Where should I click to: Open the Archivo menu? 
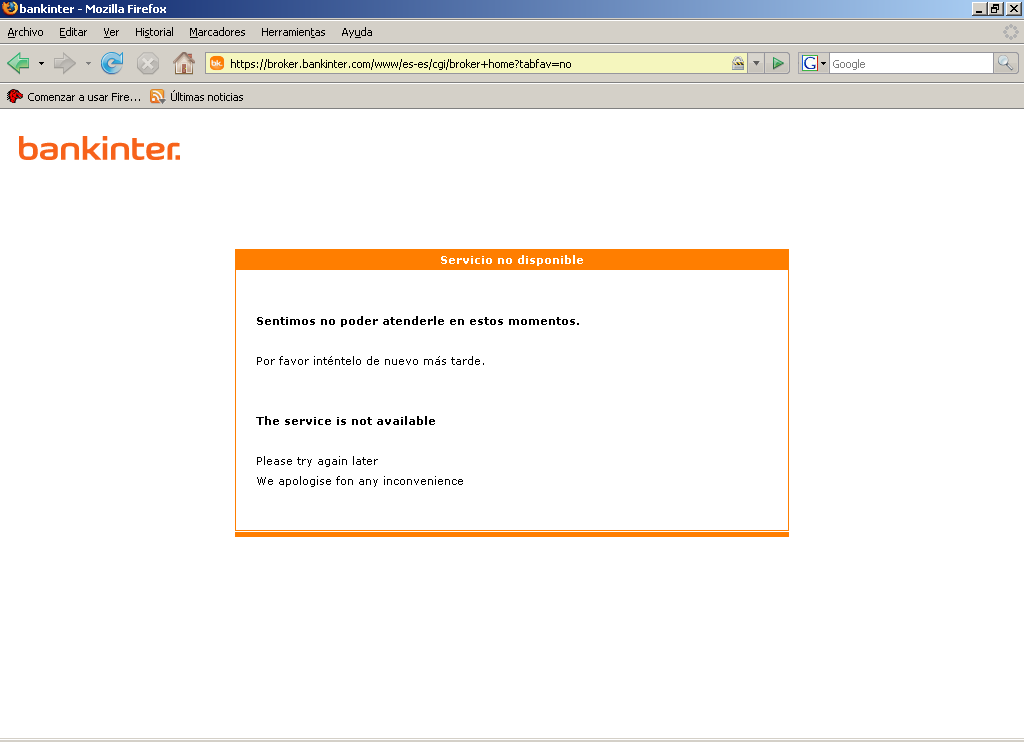24,32
